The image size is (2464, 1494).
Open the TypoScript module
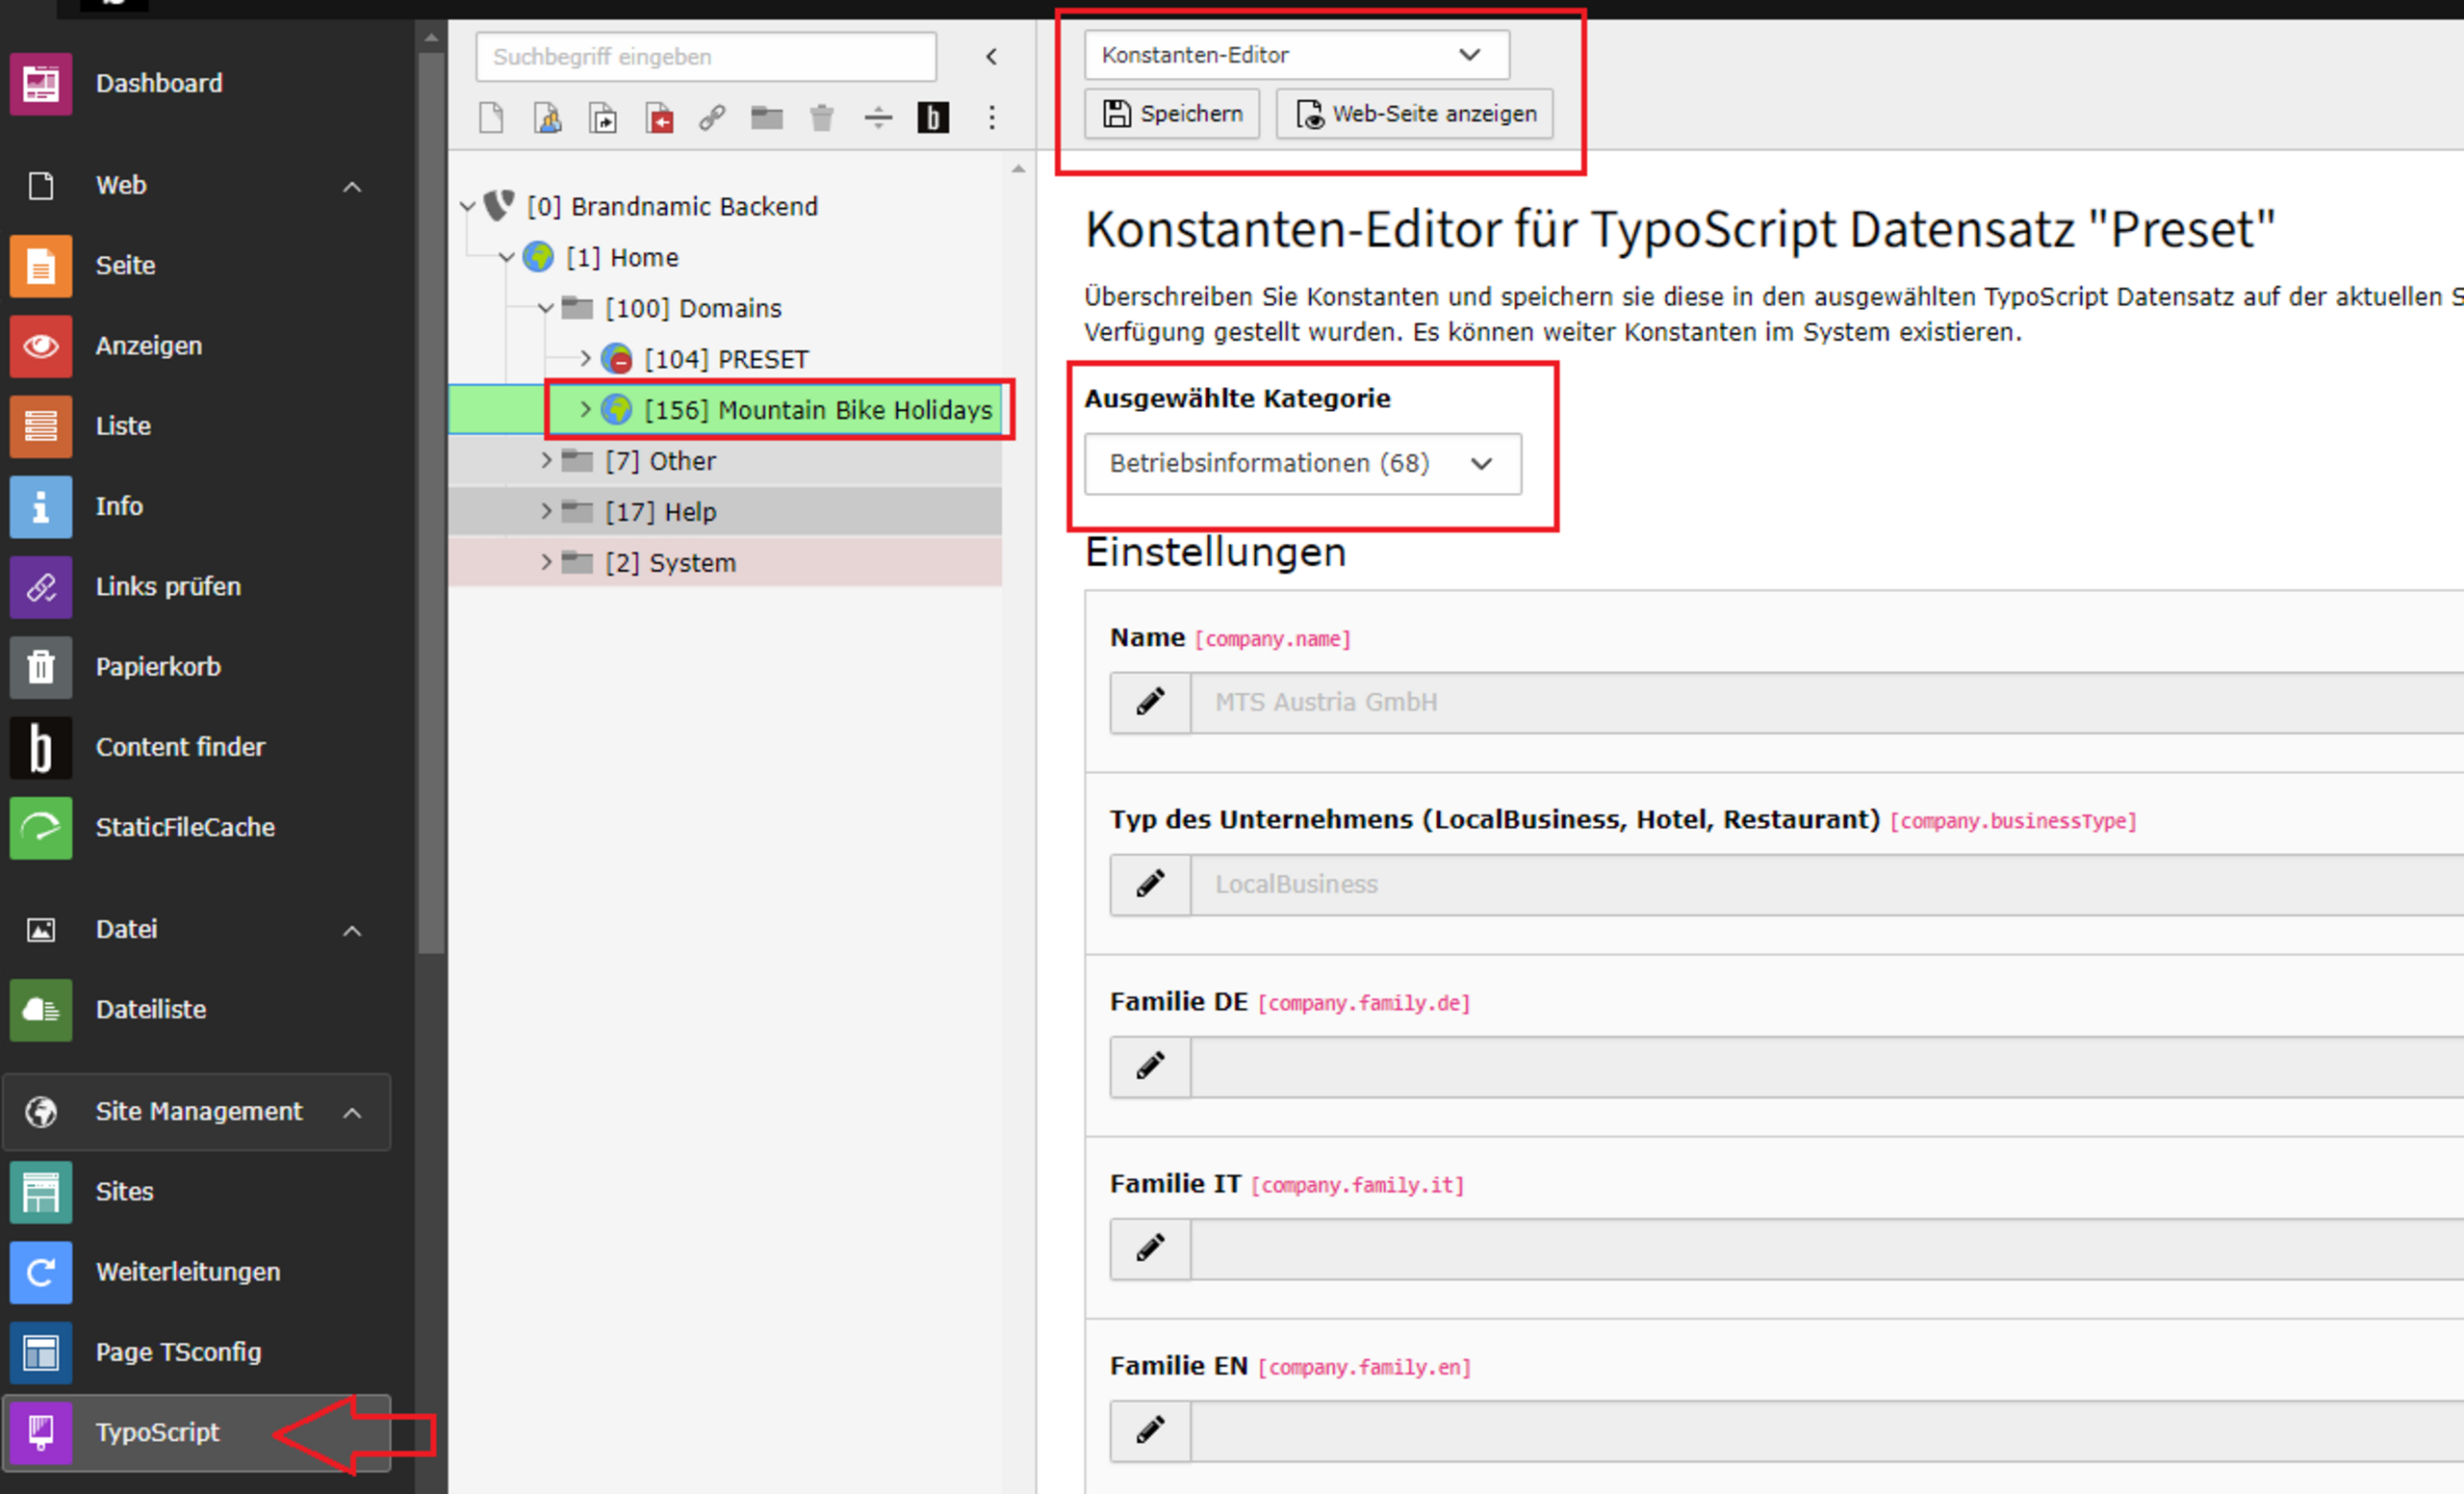pyautogui.click(x=157, y=1432)
